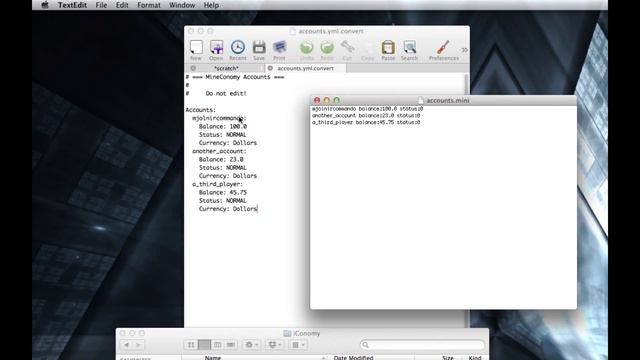640x360 pixels.
Task: Click the a_third_player line in accounts.mini
Action: pos(366,122)
